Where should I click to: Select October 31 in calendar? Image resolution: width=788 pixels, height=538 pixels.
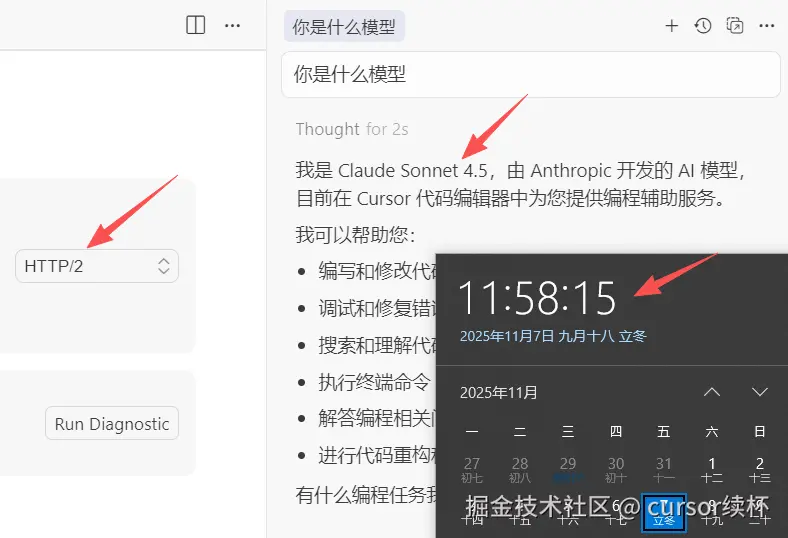[x=663, y=470]
